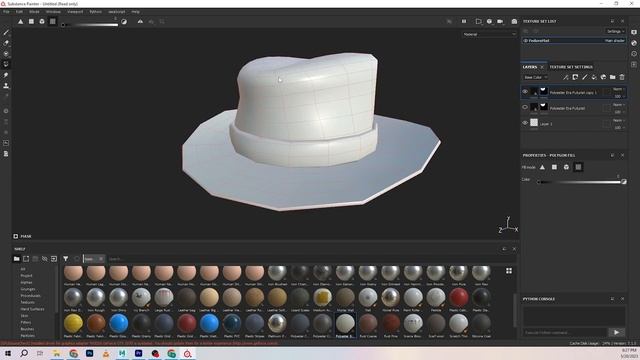Select the Projection tool in left toolbar
The height and width of the screenshot is (360, 640).
coord(6,53)
